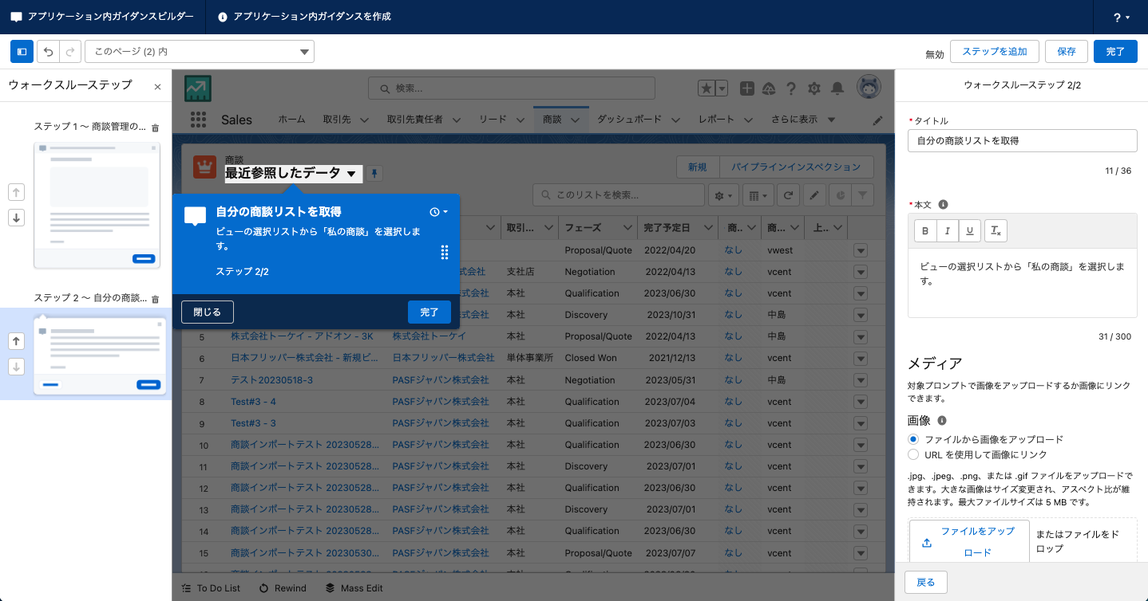
Task: Click the アプリケーション内ガイダンスを作成 header item
Action: click(305, 17)
